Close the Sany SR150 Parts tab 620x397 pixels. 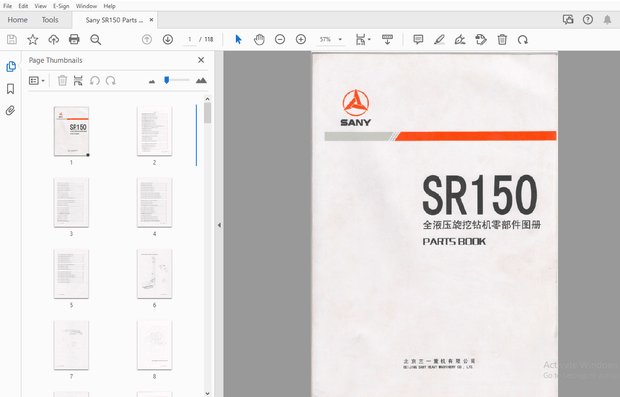click(x=151, y=20)
